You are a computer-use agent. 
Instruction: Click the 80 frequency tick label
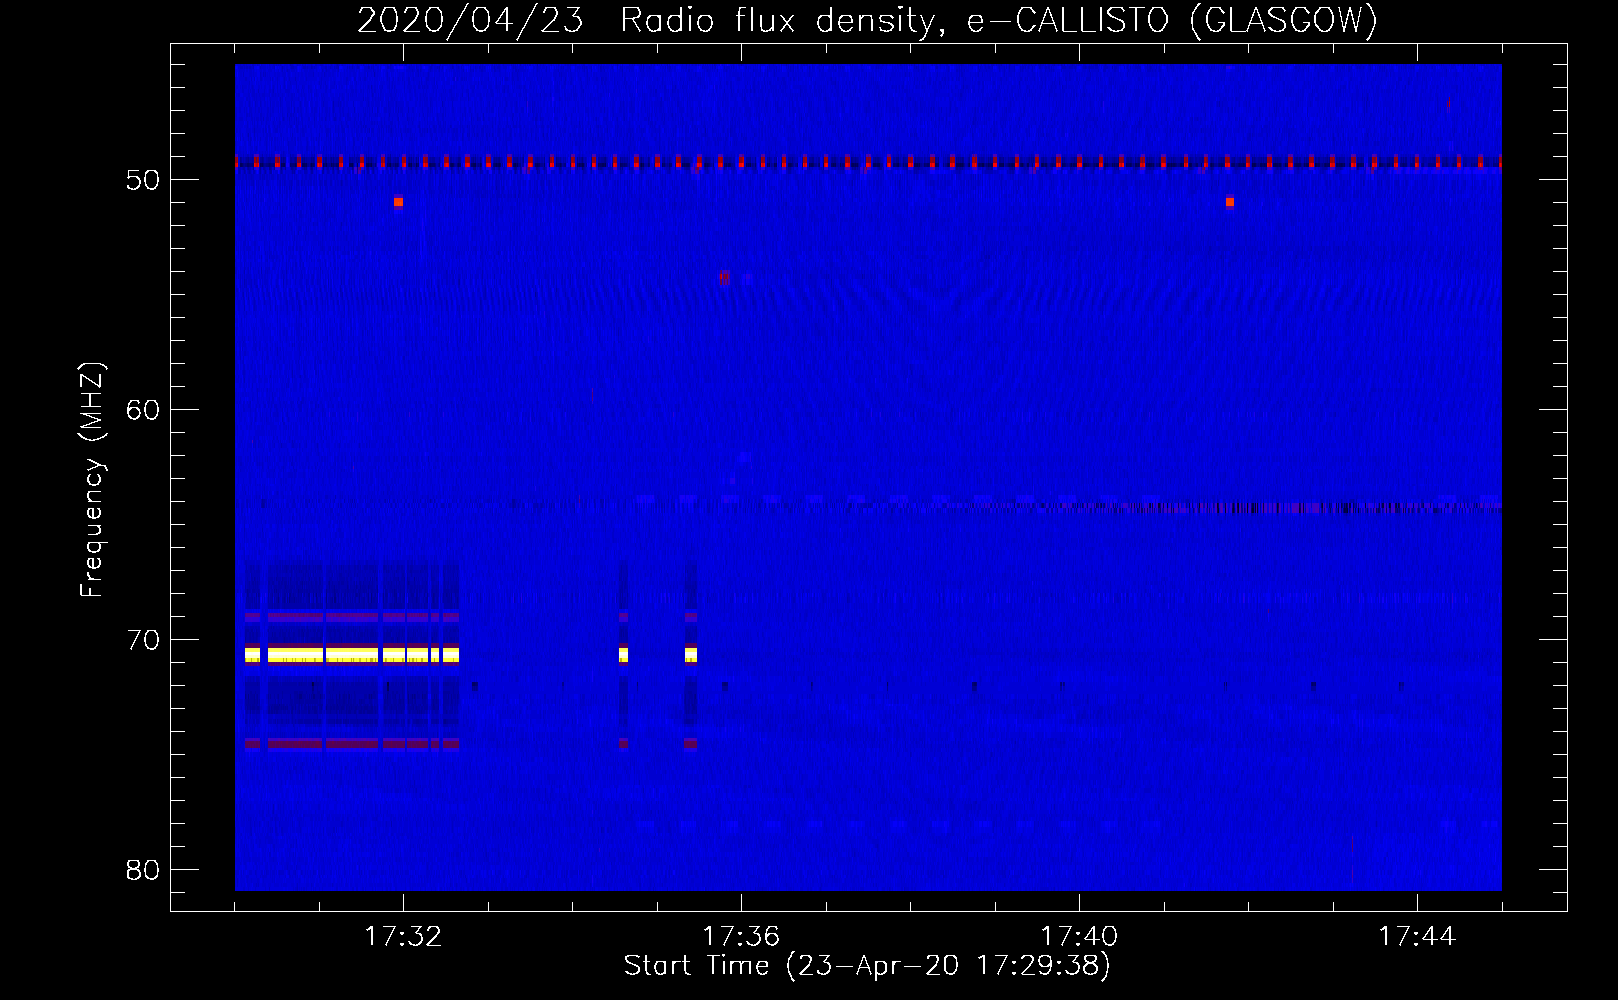point(143,870)
